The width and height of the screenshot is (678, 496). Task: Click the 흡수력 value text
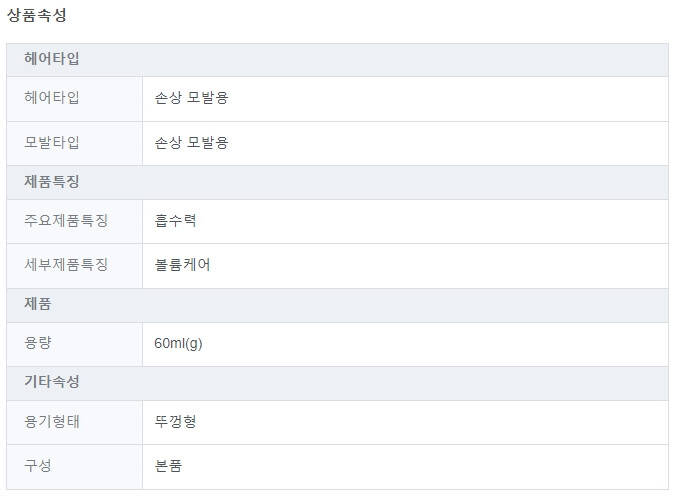coord(175,220)
